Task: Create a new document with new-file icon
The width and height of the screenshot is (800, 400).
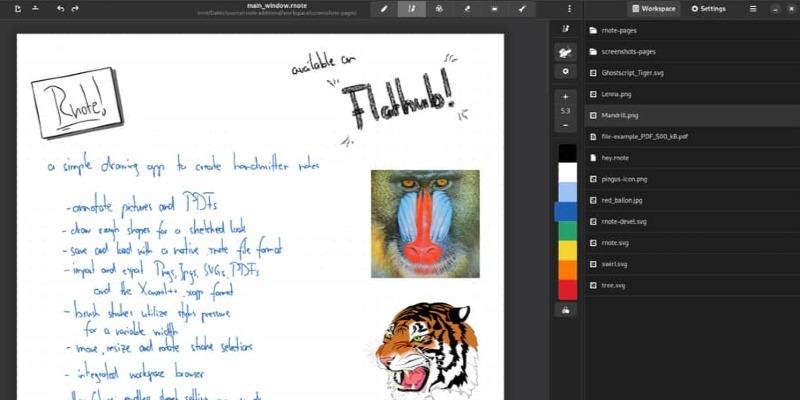Action: coord(17,9)
